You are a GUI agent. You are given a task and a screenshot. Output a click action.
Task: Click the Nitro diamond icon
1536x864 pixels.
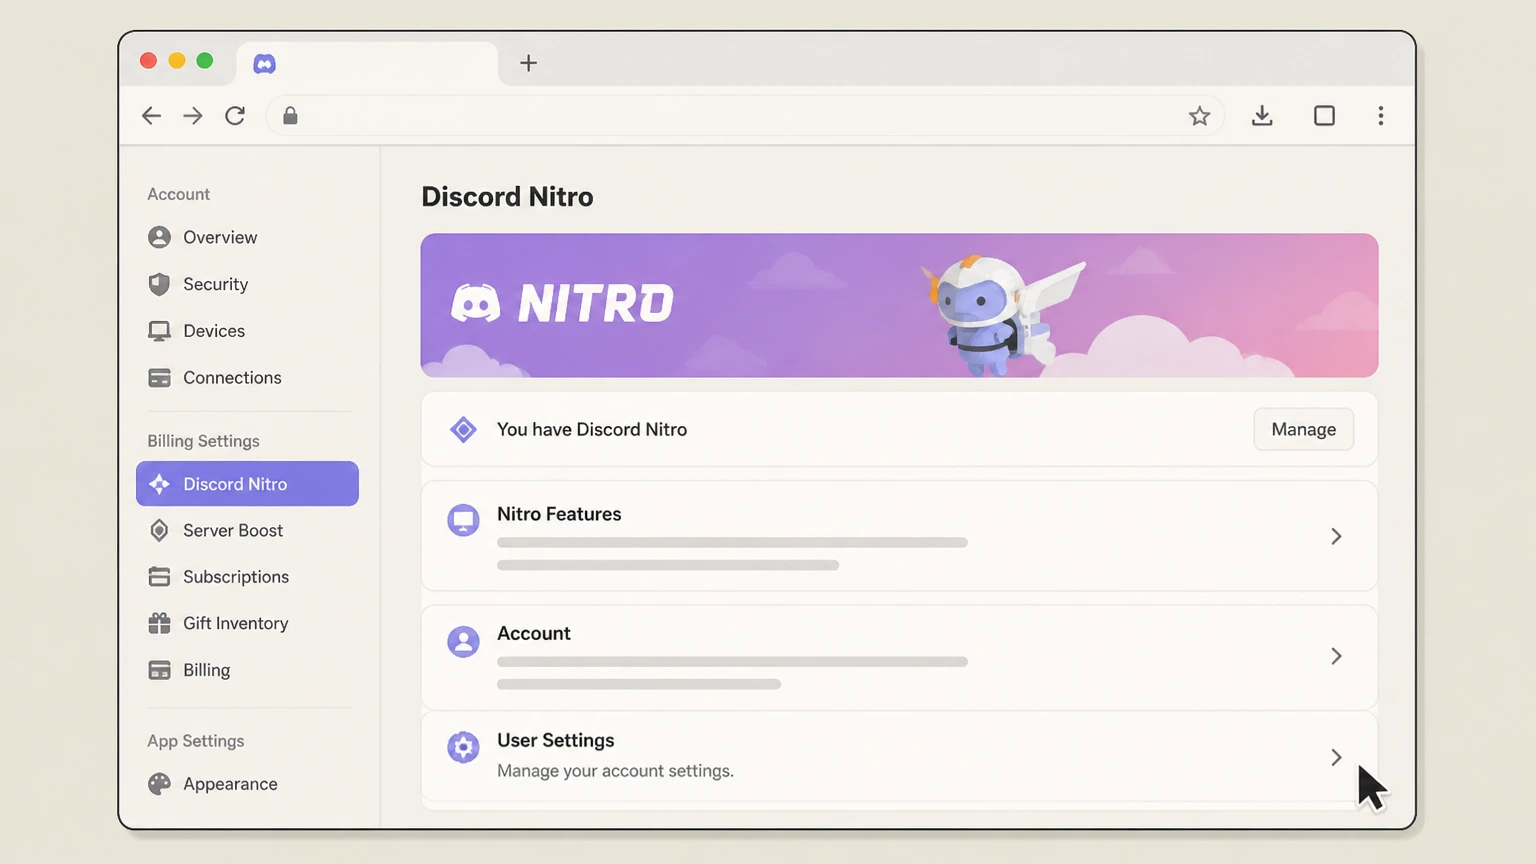tap(463, 430)
